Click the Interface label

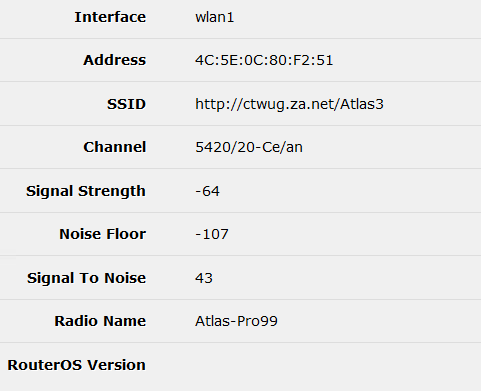(x=110, y=17)
